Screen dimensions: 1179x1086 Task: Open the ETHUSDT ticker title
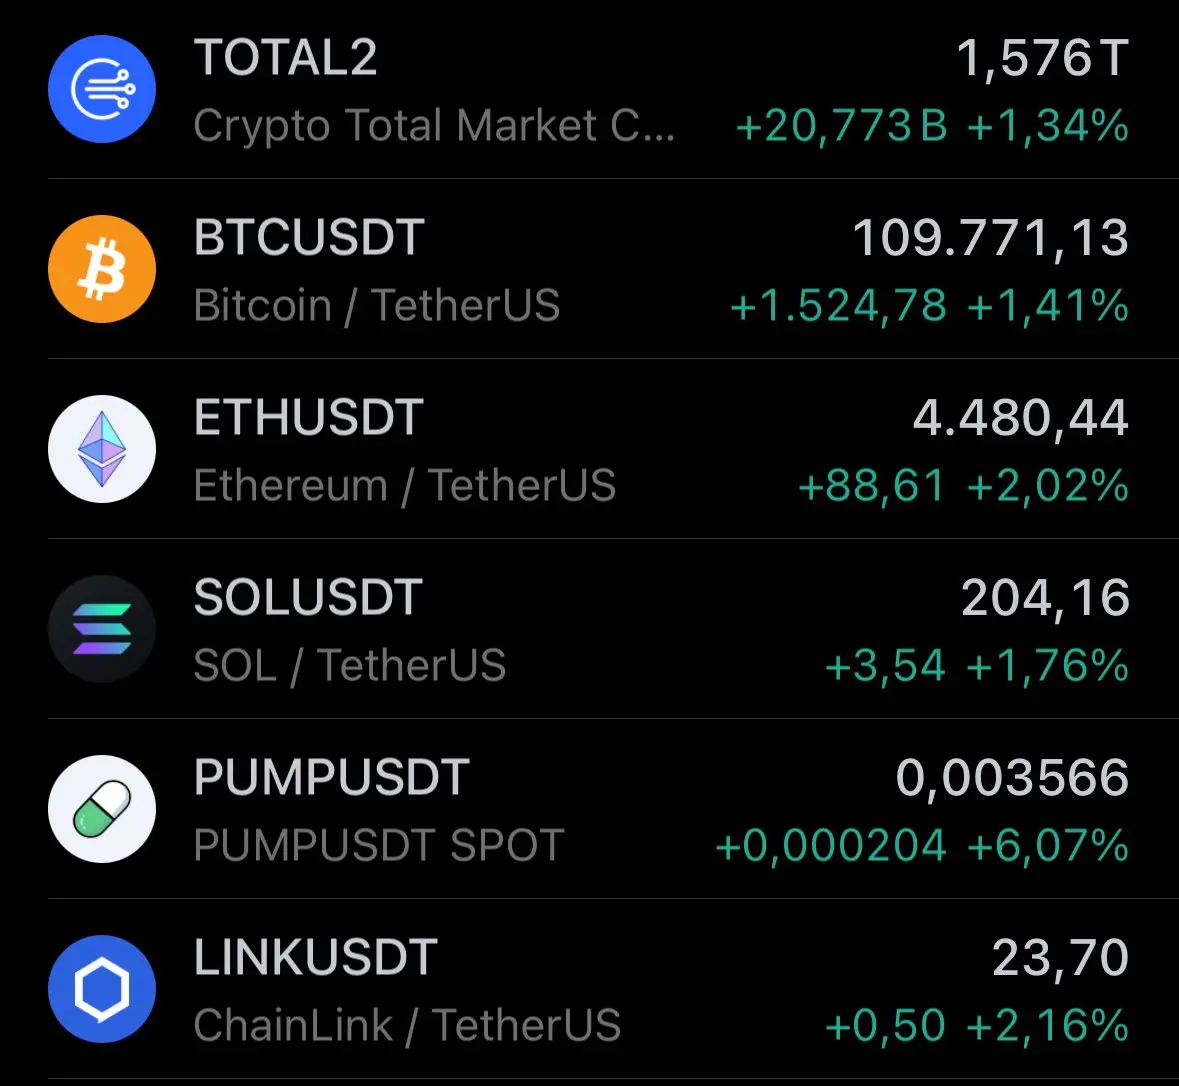pos(308,417)
